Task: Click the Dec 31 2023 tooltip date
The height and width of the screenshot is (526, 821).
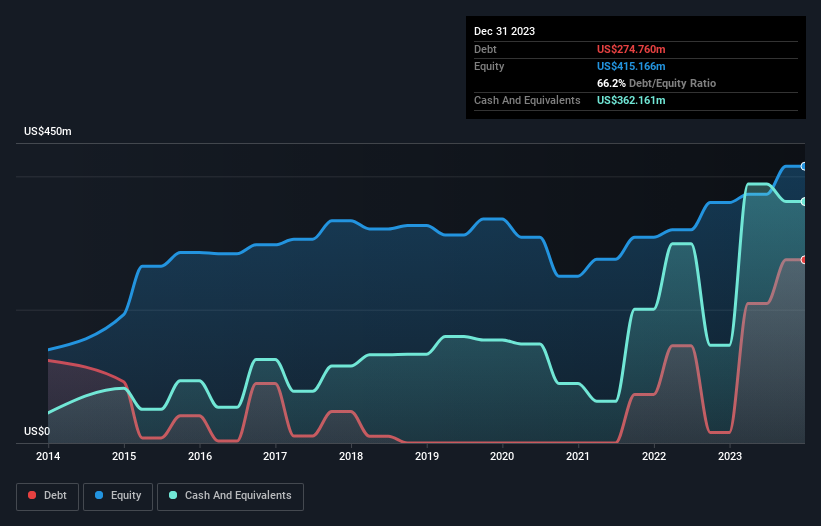Action: click(504, 31)
